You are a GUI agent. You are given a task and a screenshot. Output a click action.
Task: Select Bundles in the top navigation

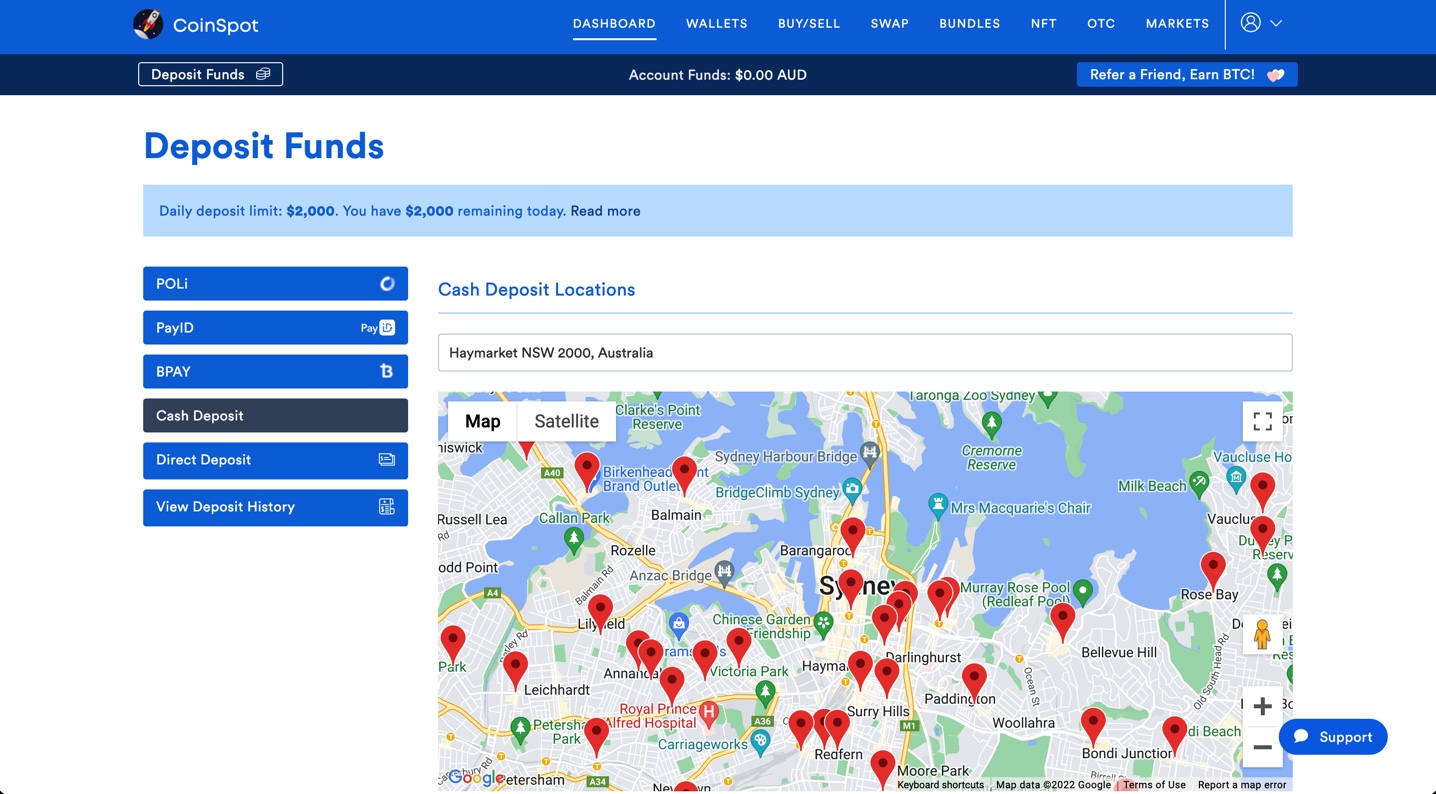[969, 23]
